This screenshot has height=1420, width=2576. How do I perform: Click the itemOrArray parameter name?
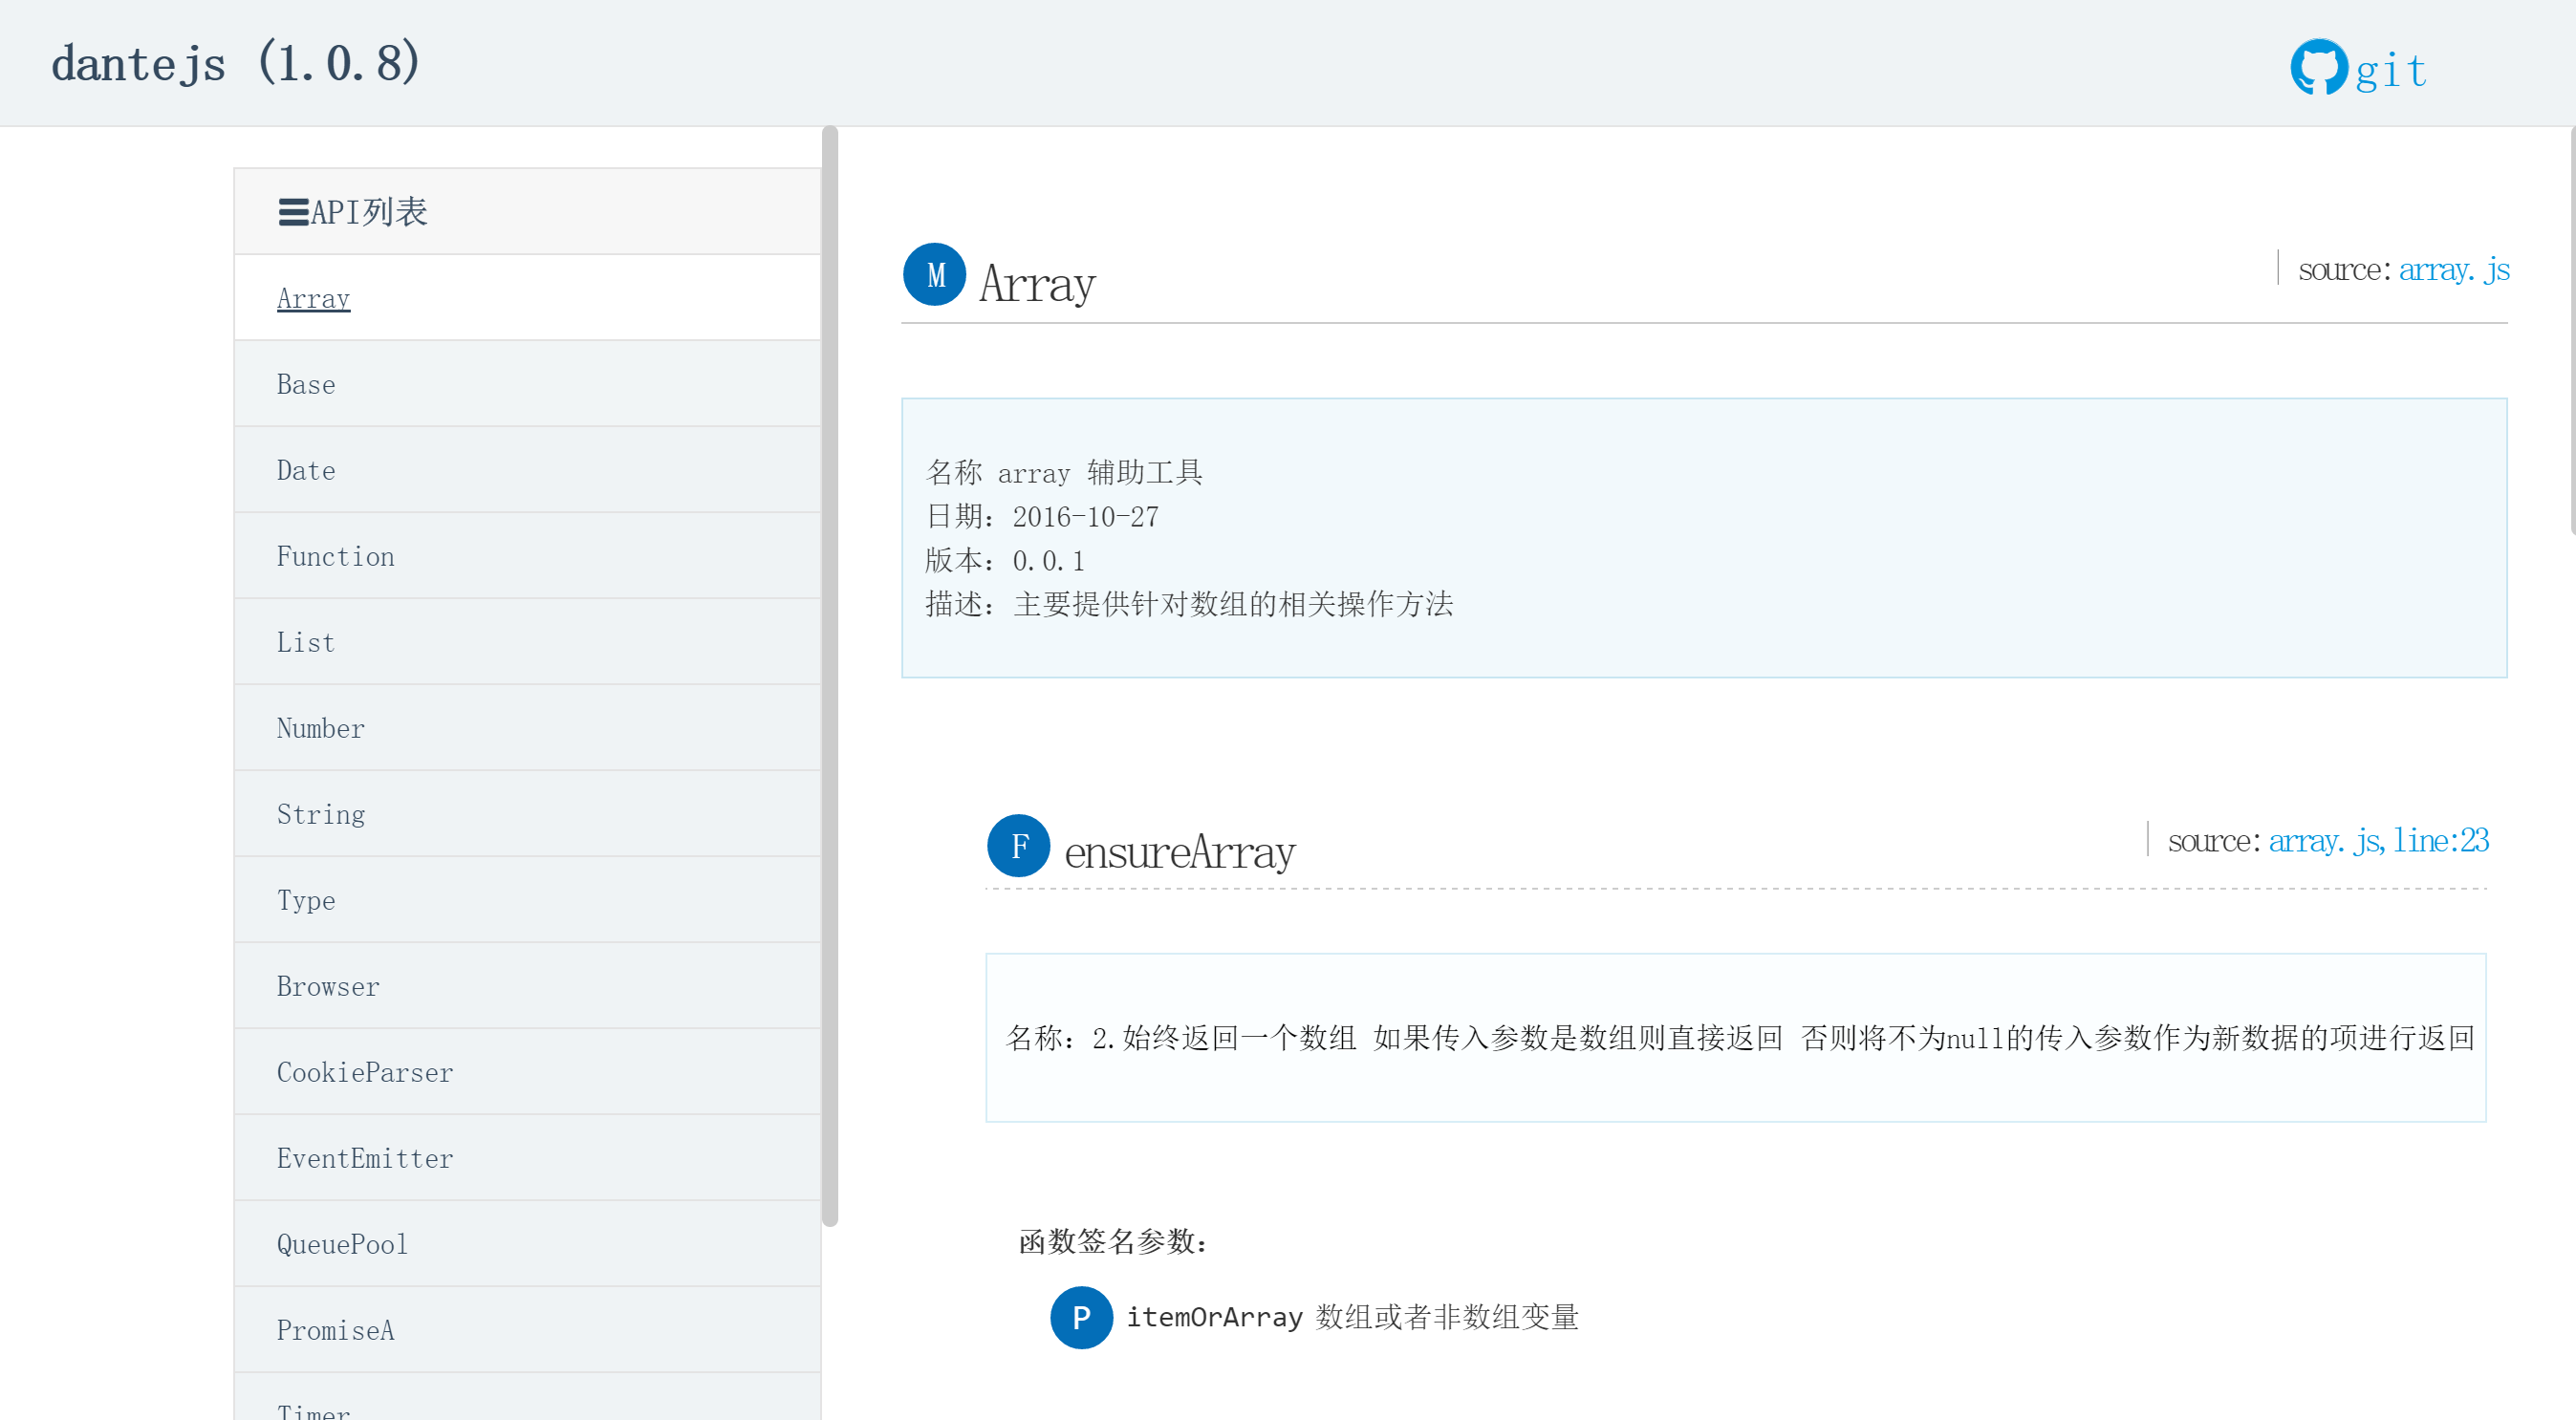click(x=1214, y=1317)
